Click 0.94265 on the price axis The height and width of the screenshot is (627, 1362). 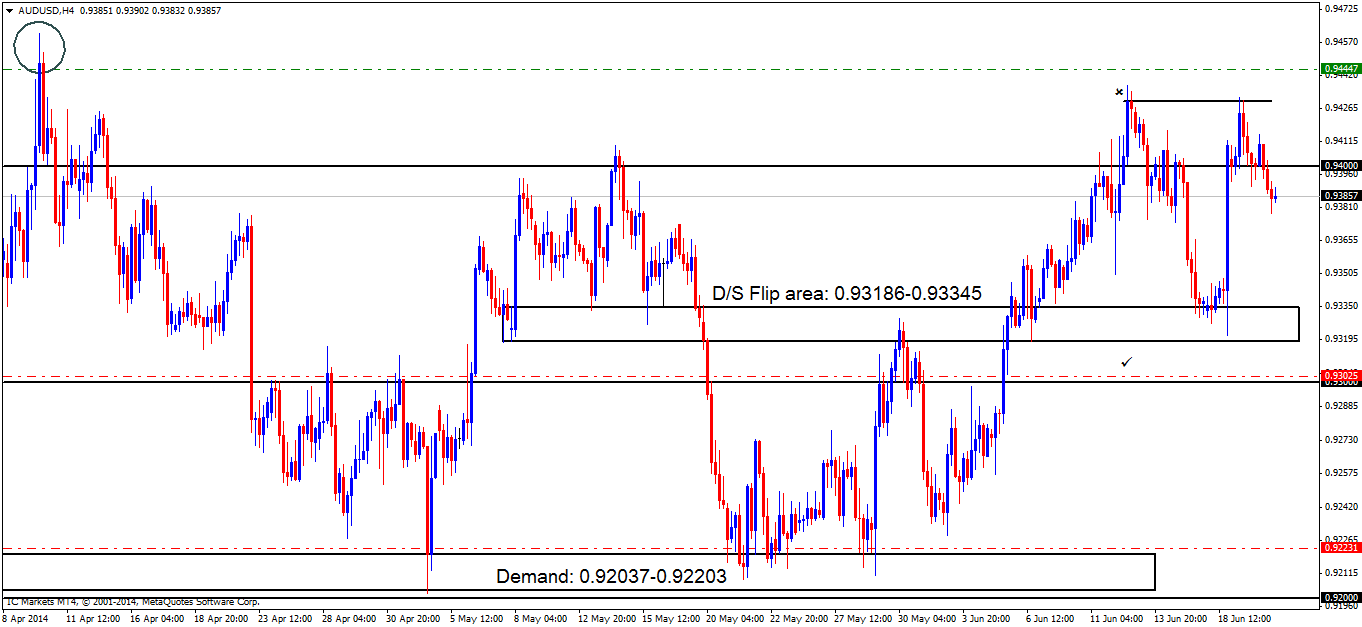click(1340, 107)
